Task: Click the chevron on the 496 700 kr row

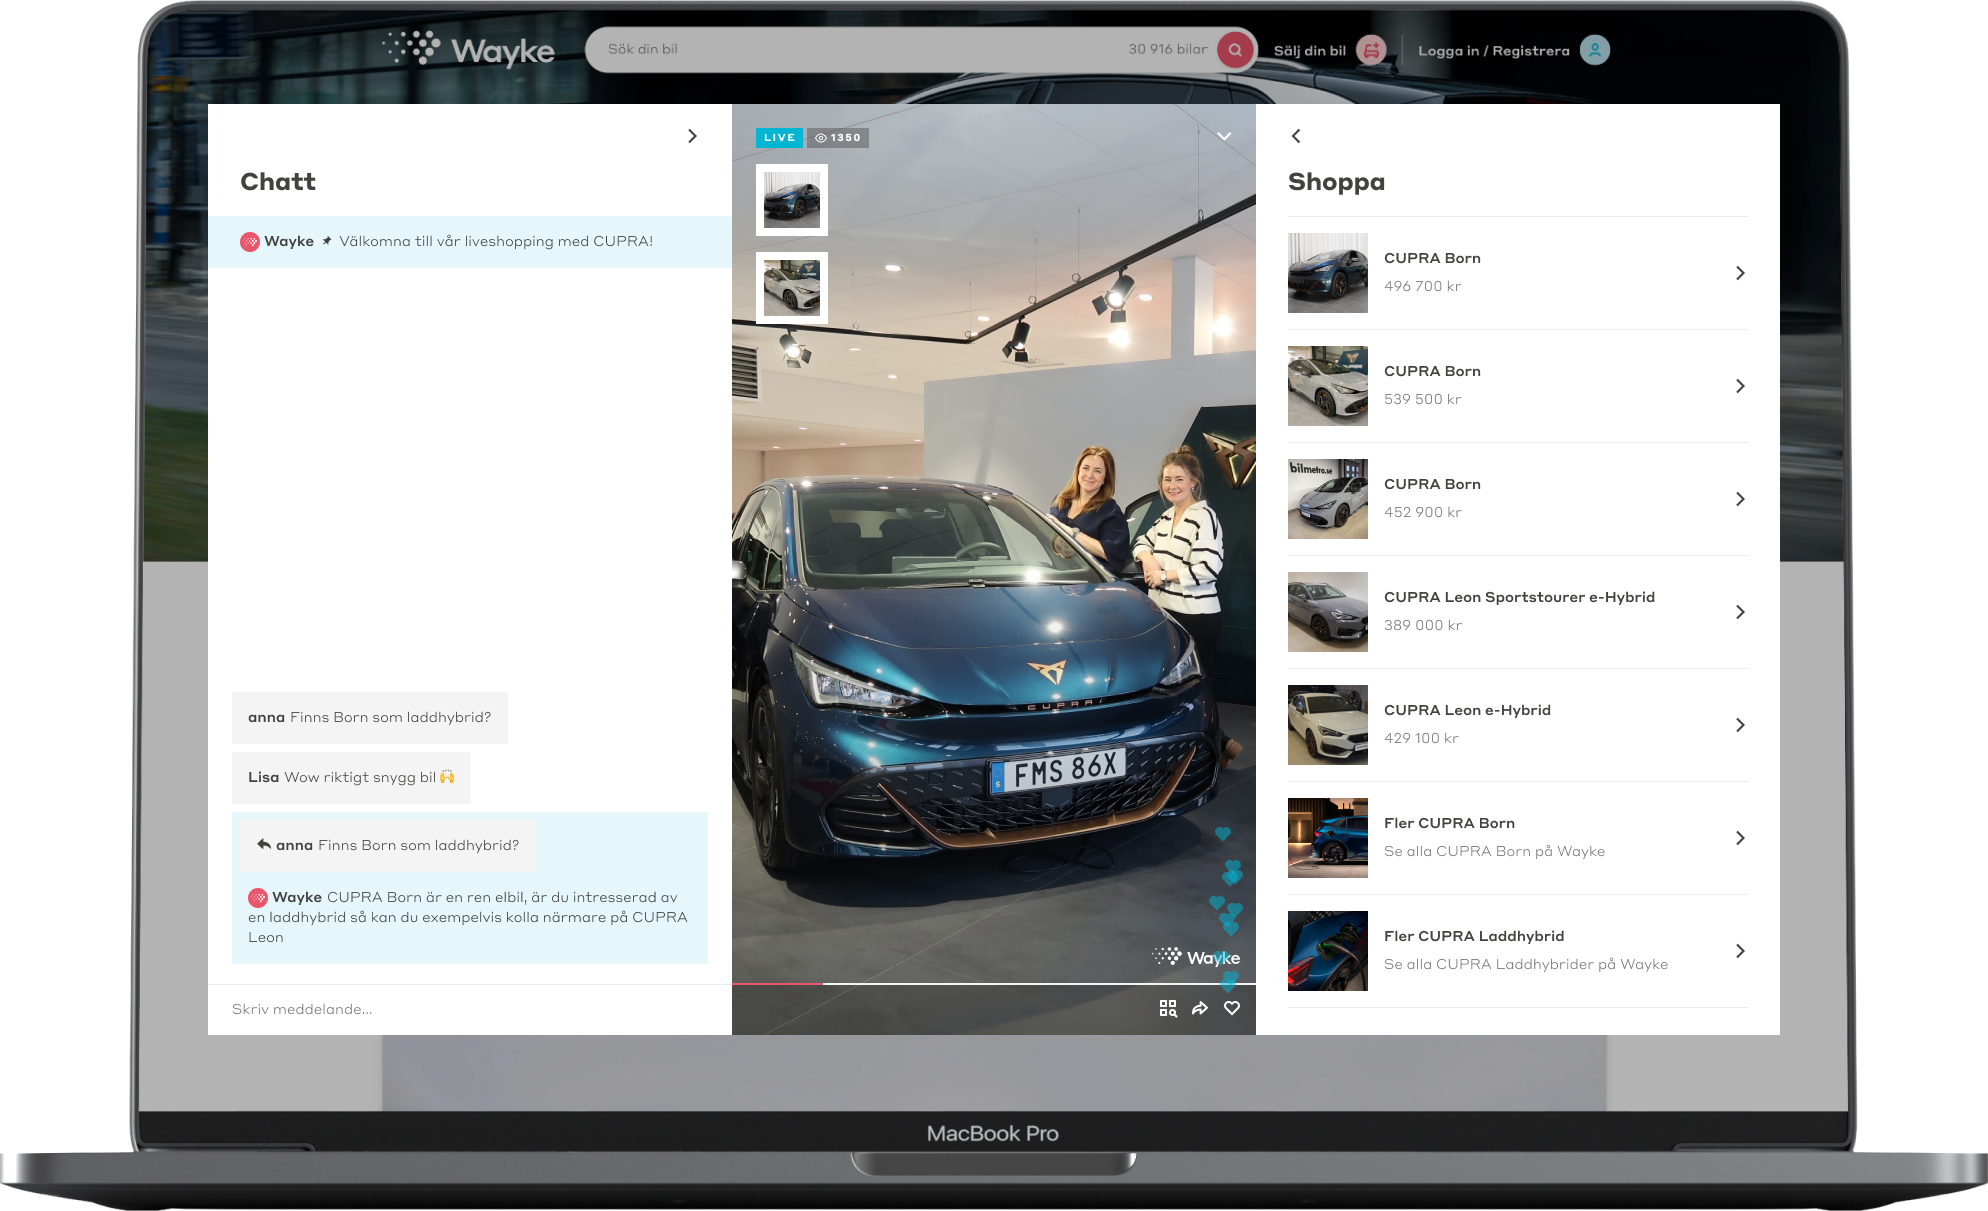Action: (x=1740, y=273)
